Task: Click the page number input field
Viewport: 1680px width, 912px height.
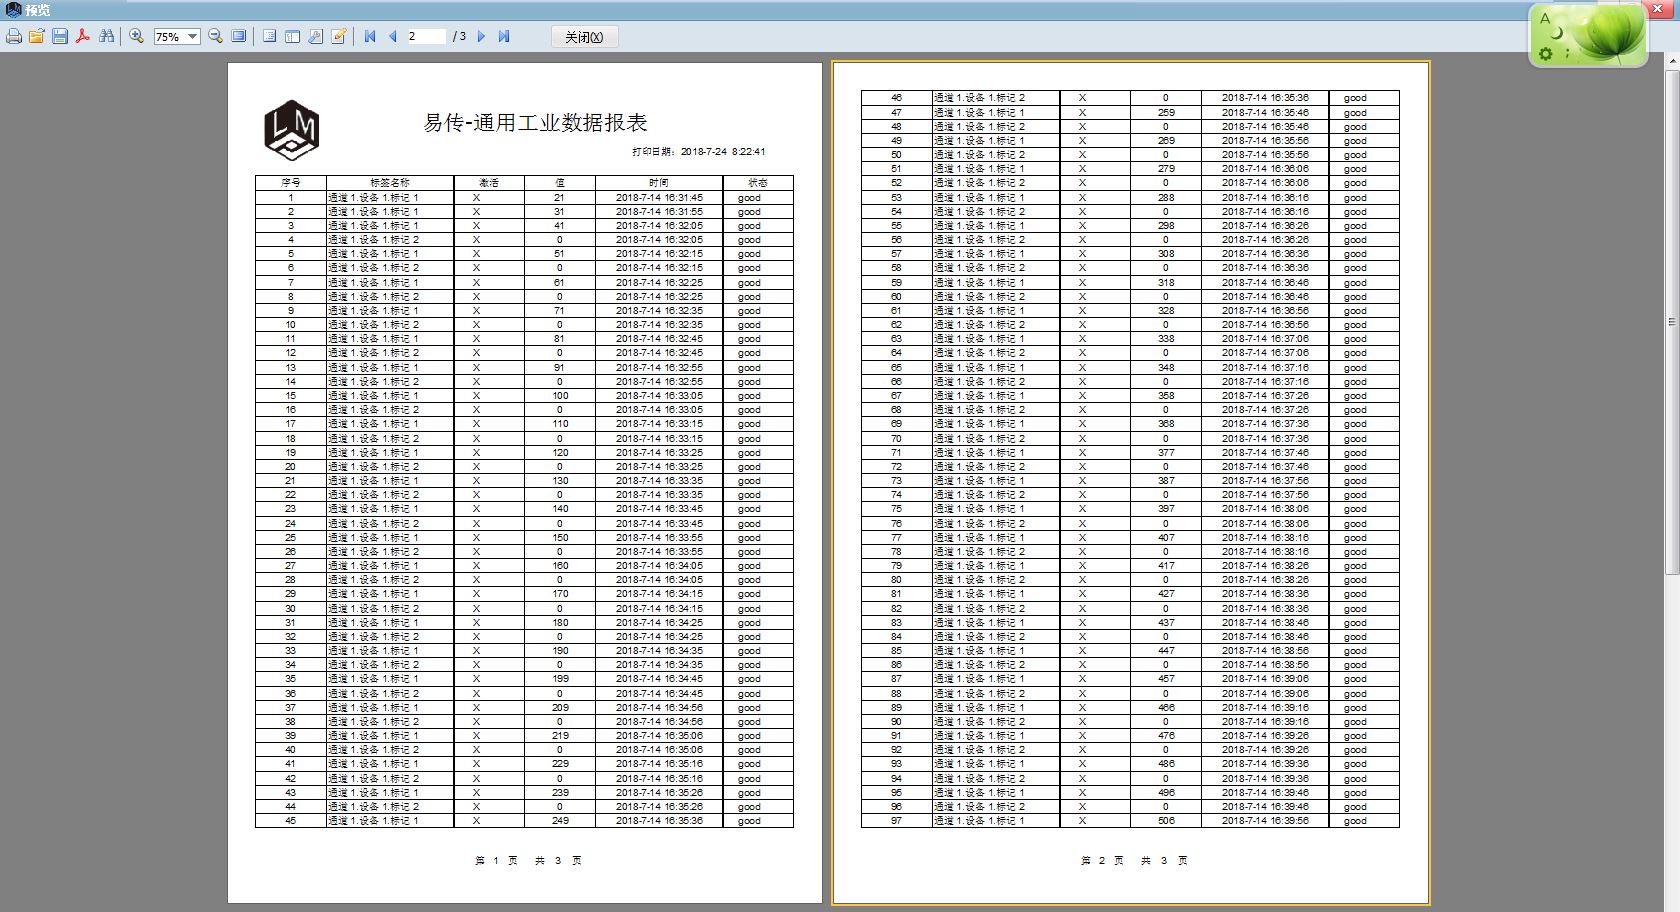Action: 426,37
